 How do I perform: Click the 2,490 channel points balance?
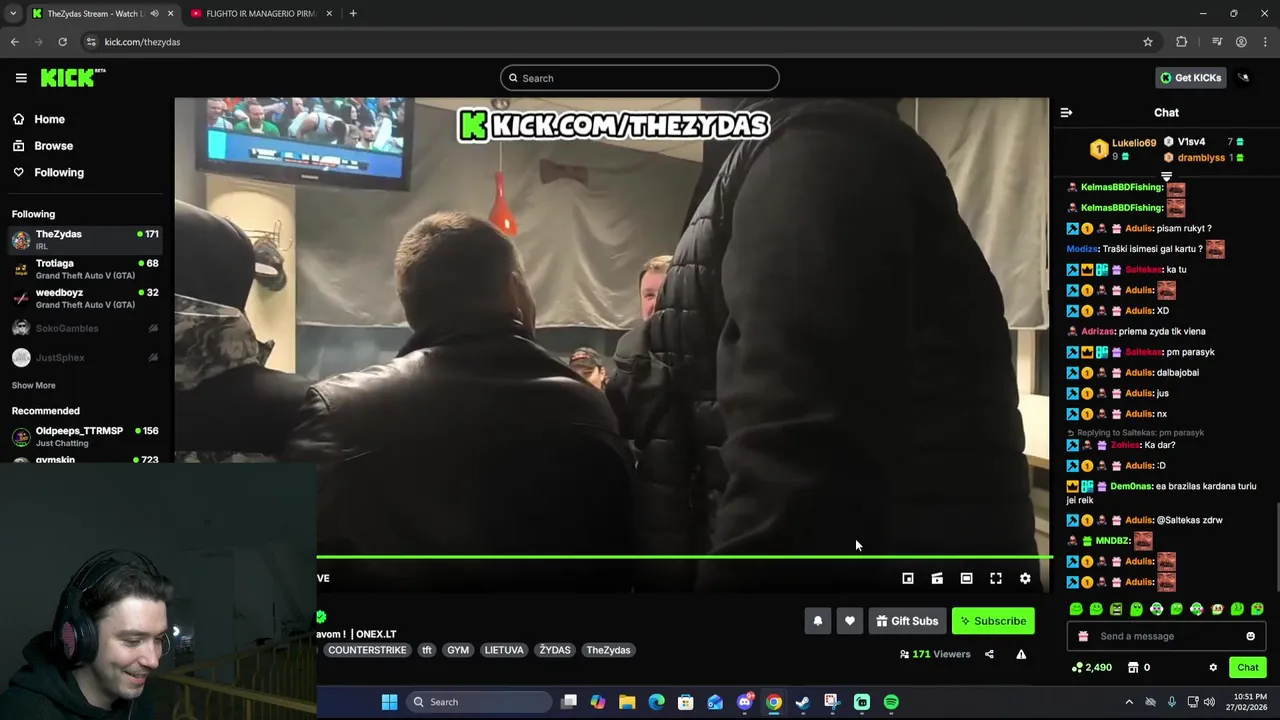(x=1091, y=667)
